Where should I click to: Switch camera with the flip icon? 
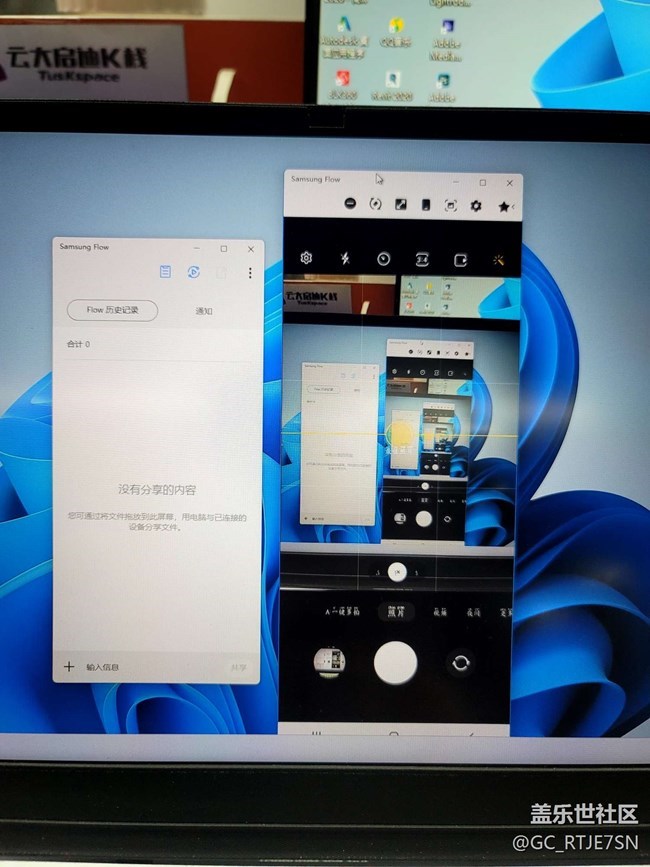click(x=461, y=662)
